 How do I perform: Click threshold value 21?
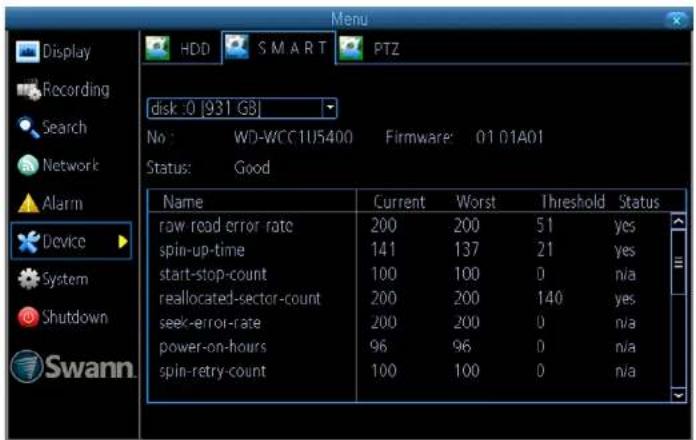(x=545, y=250)
